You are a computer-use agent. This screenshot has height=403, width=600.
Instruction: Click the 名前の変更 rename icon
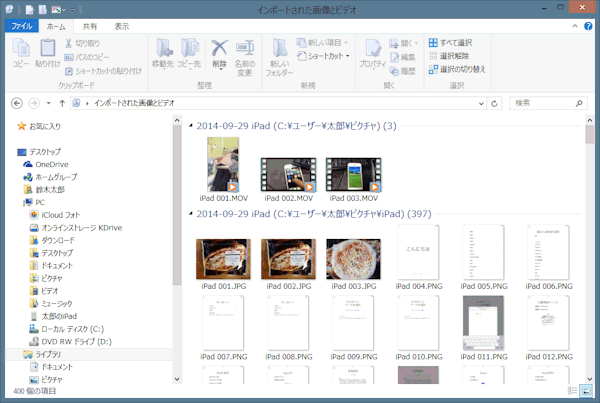point(245,52)
